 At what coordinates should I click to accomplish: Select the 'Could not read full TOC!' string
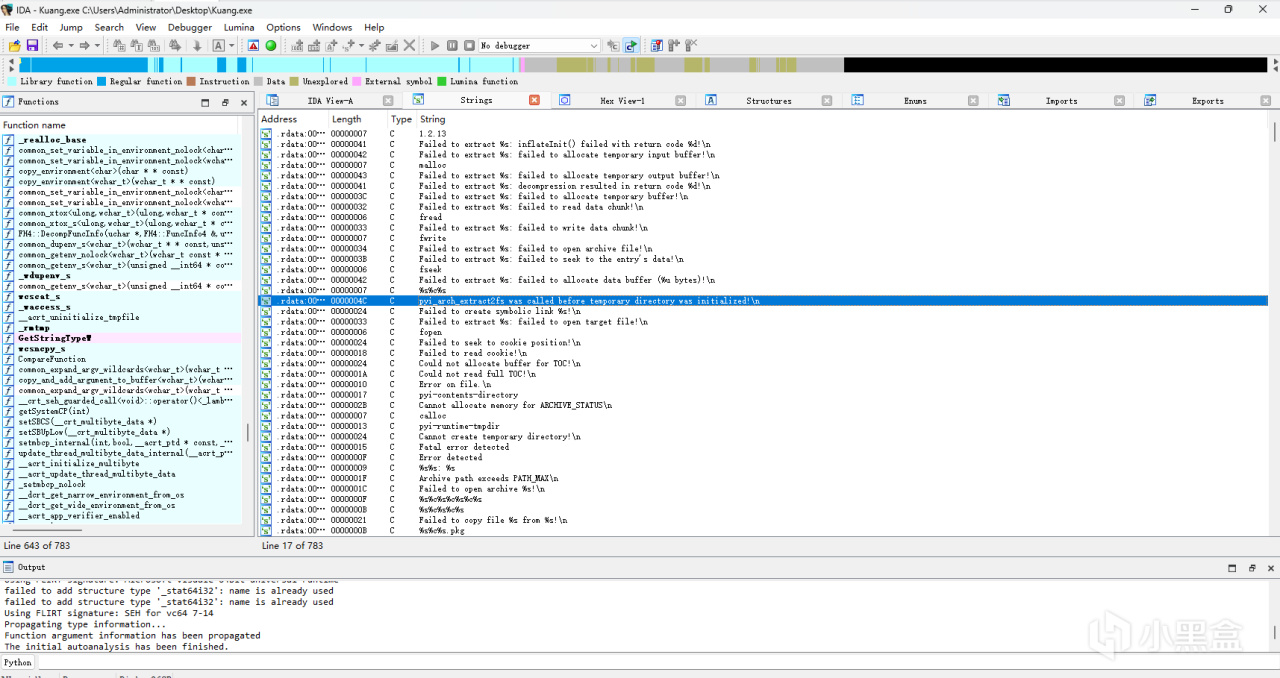point(763,374)
